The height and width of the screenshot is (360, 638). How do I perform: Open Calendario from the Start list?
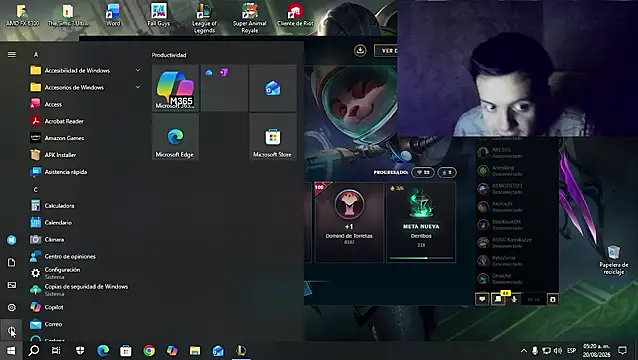click(x=85, y=223)
